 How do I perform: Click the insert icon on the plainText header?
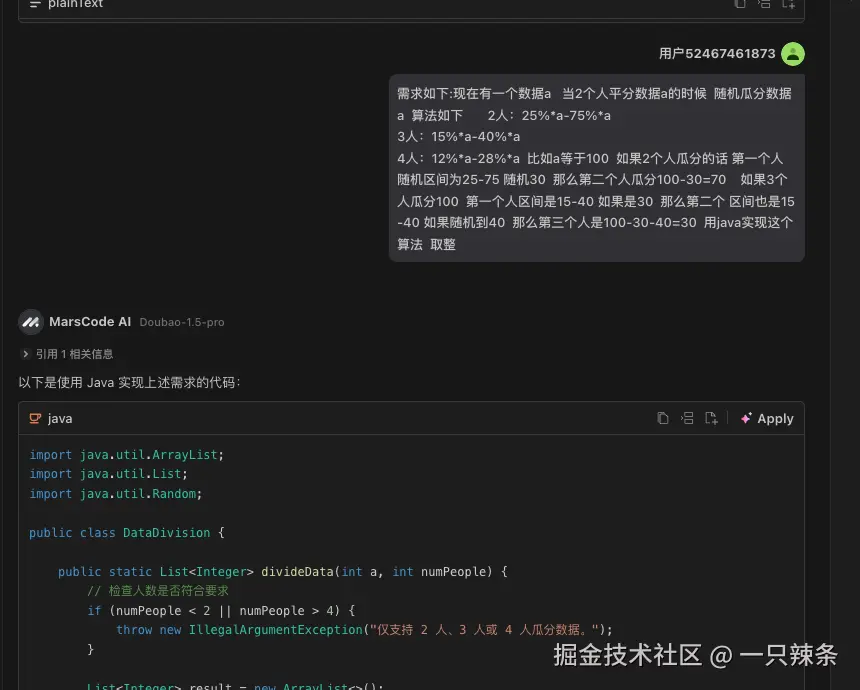[x=764, y=5]
